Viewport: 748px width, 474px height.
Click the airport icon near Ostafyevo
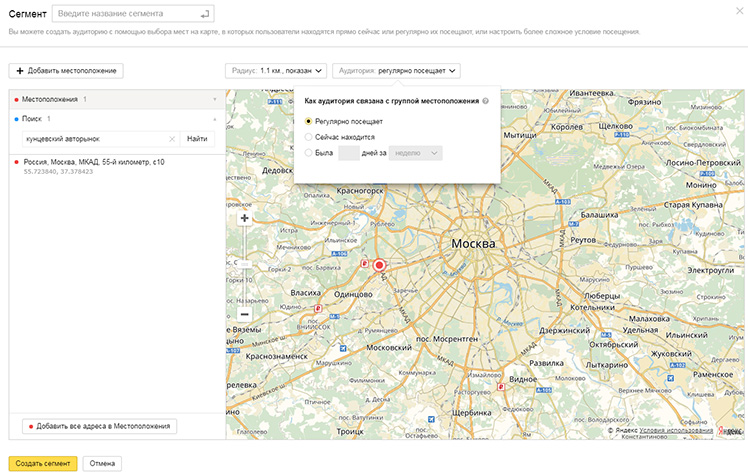tap(431, 419)
